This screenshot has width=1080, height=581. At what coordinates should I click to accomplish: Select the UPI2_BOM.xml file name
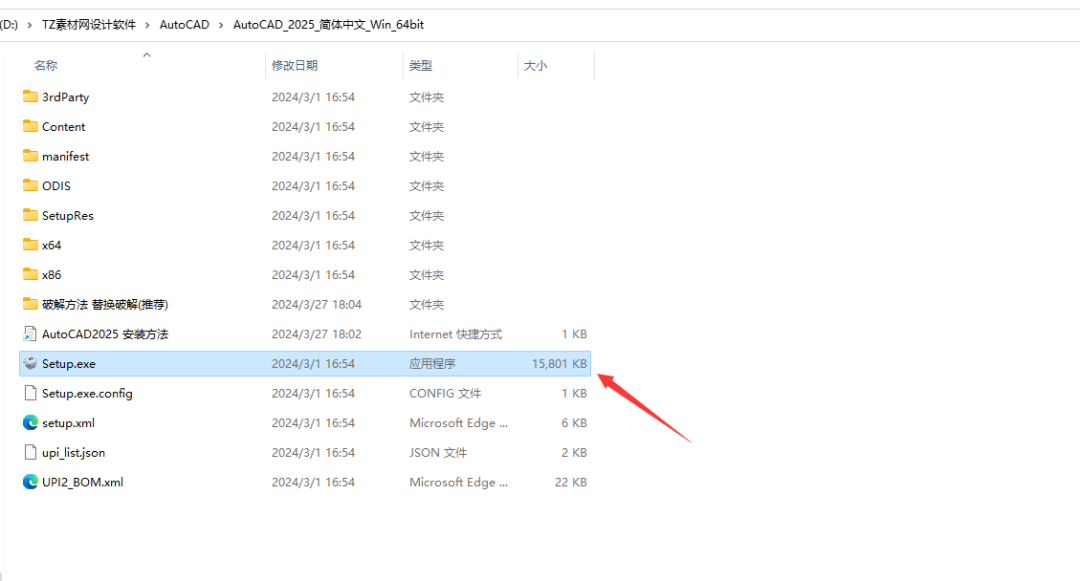[83, 482]
